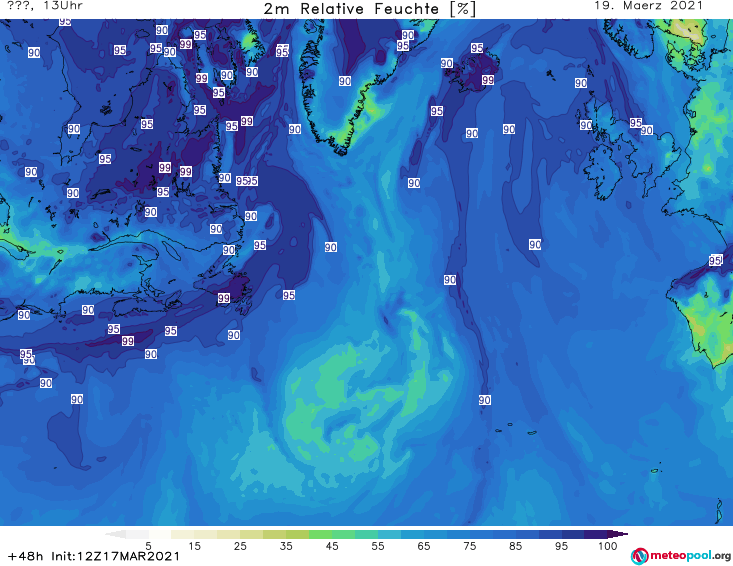Select the '+48h Init:12Z17MAR2021' forecast label
The image size is (733, 566).
point(93,556)
